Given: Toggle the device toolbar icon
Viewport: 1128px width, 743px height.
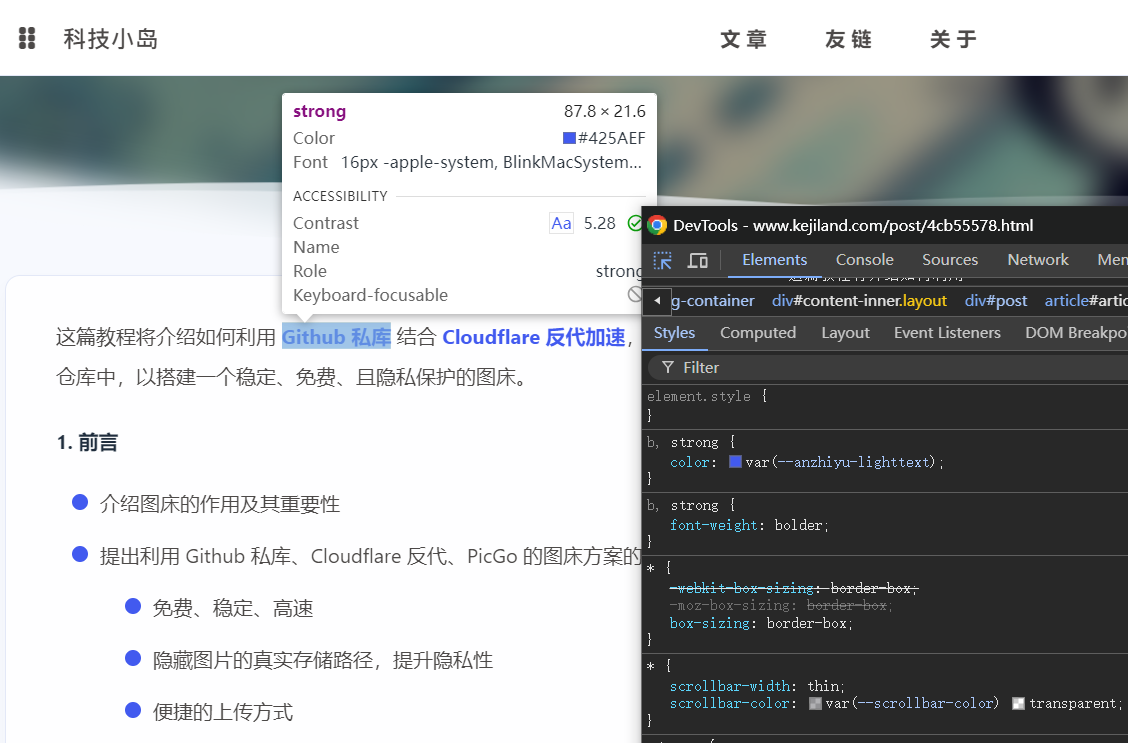Looking at the screenshot, I should pyautogui.click(x=698, y=260).
